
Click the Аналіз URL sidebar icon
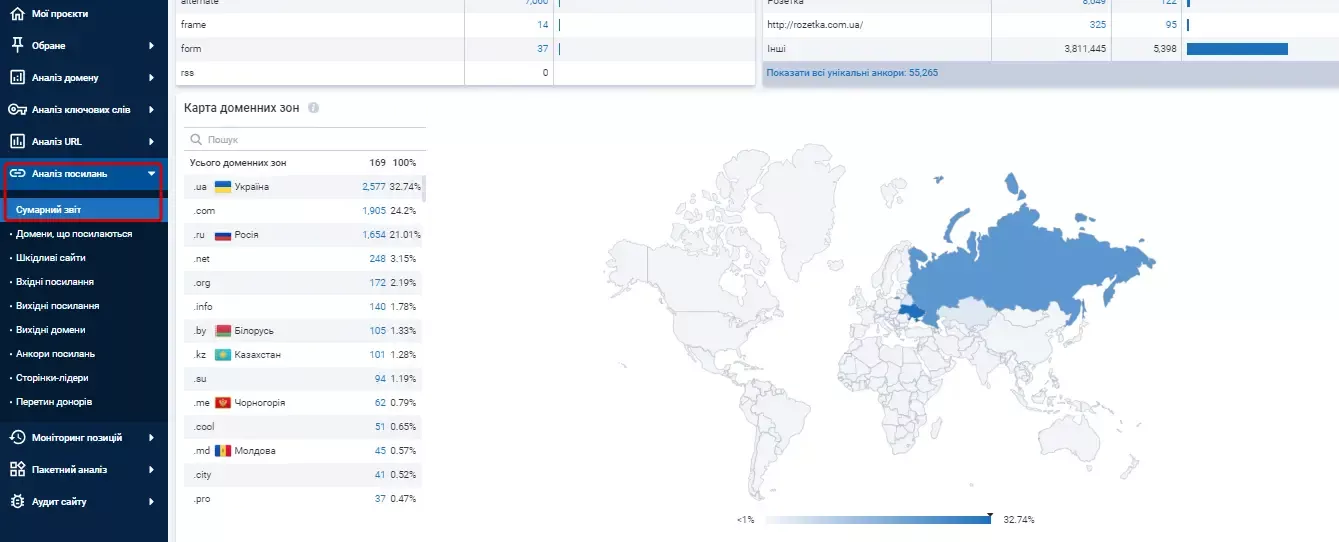[17, 141]
